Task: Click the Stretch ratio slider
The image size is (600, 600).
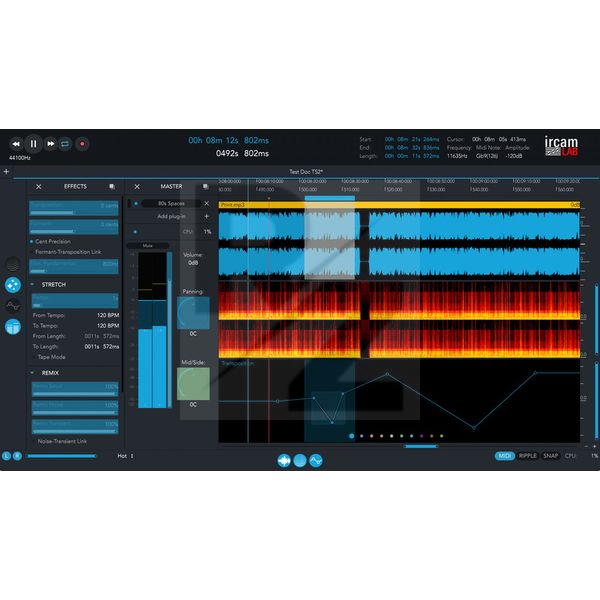Action: pos(75,301)
